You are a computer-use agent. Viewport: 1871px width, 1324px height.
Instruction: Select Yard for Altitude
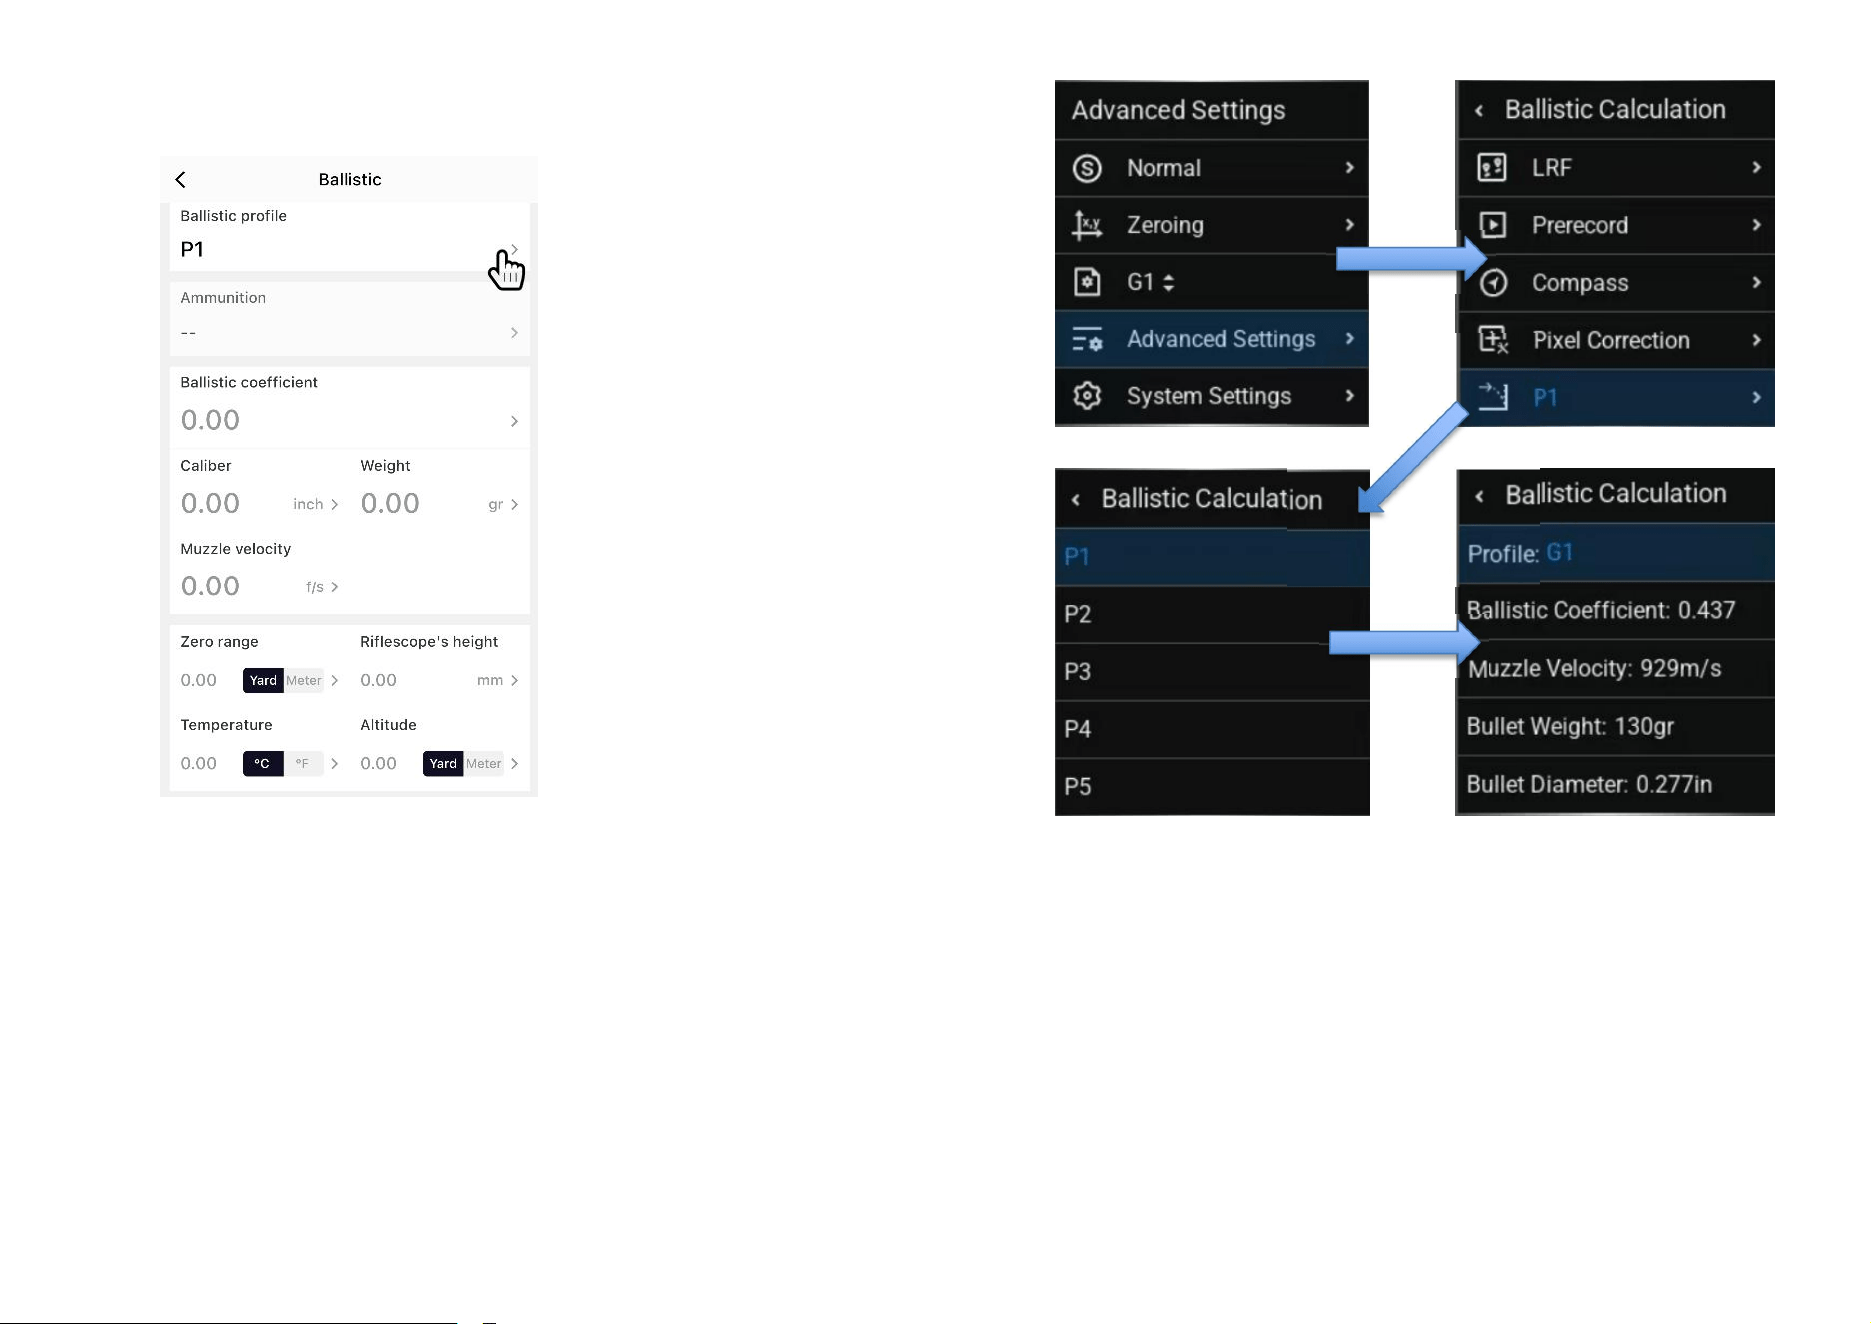click(x=443, y=763)
